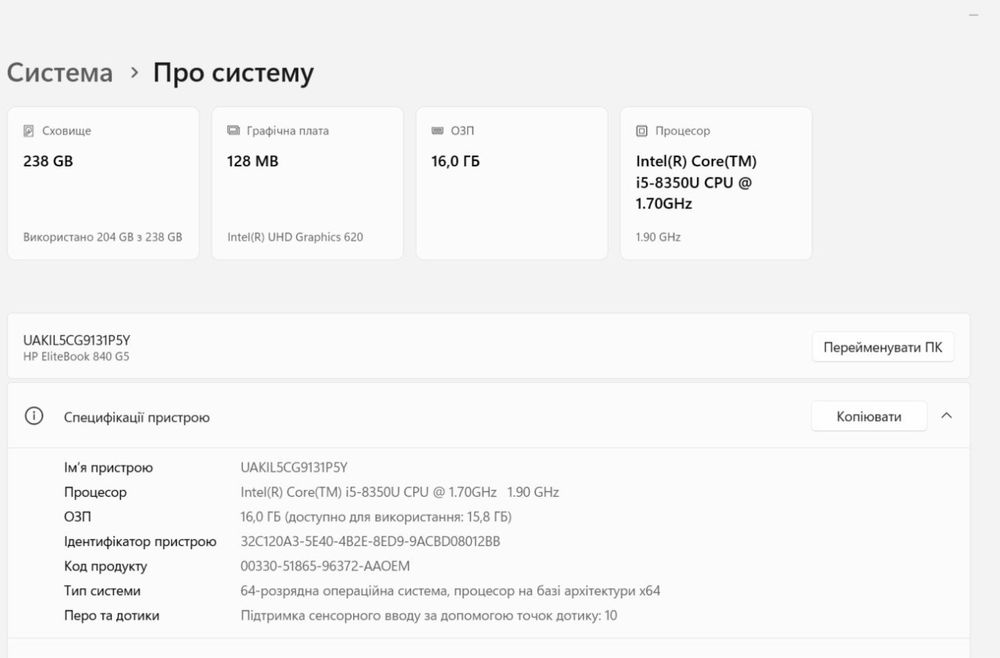Click the HP EliteBook 840 G5 model text

pos(76,356)
